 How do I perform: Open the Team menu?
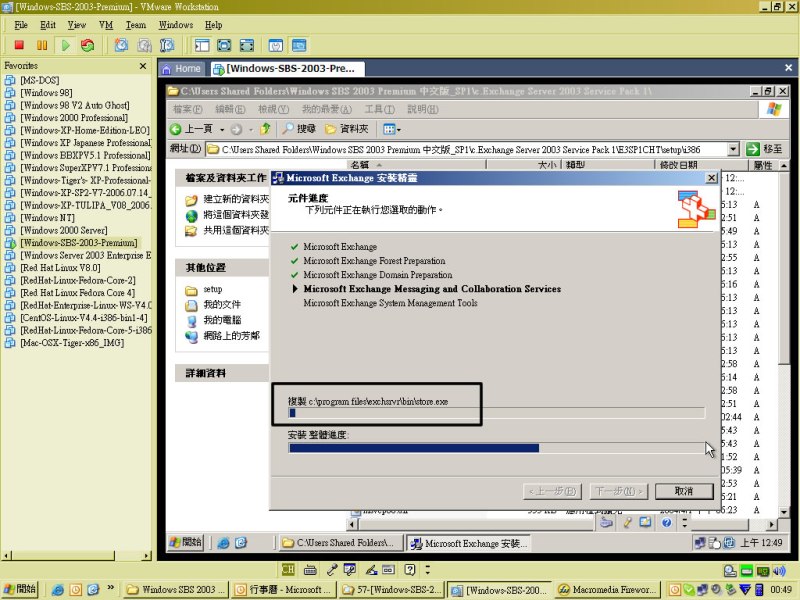136,25
